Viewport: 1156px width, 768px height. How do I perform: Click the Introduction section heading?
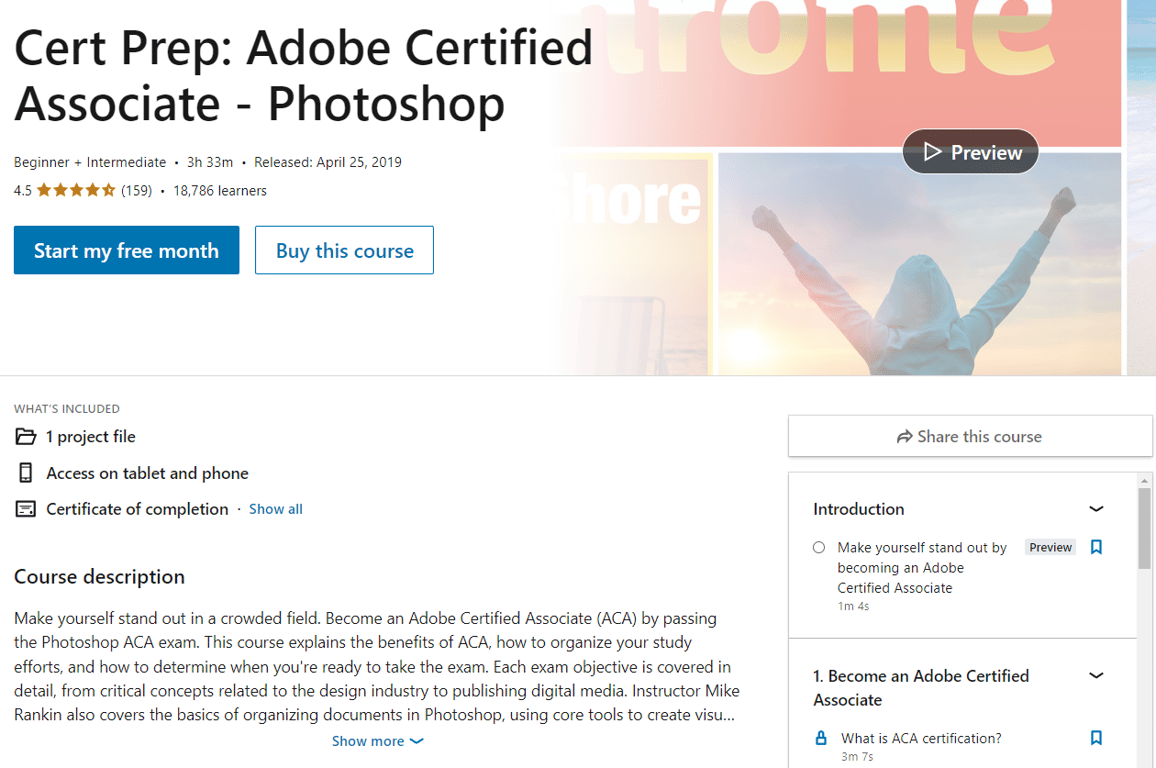pos(858,509)
